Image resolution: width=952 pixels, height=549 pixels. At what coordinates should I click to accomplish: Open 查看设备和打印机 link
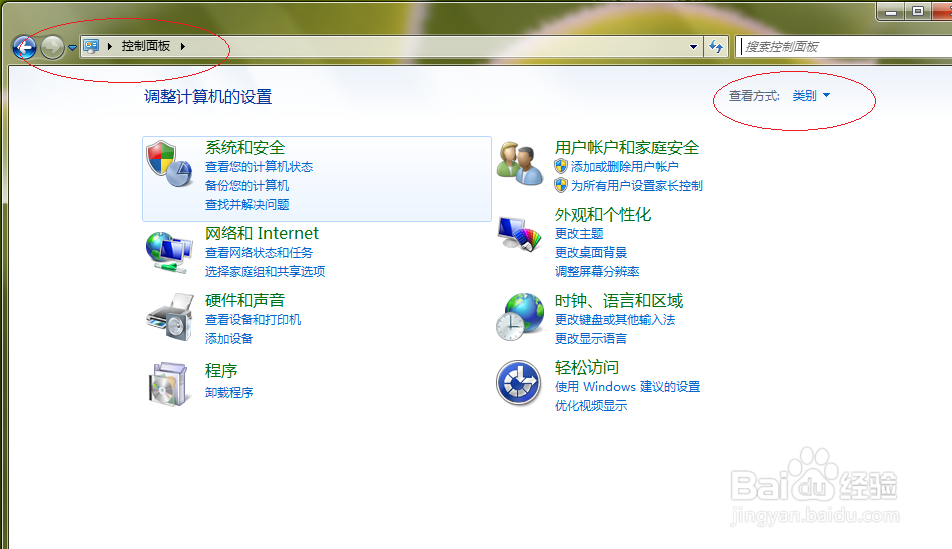253,319
